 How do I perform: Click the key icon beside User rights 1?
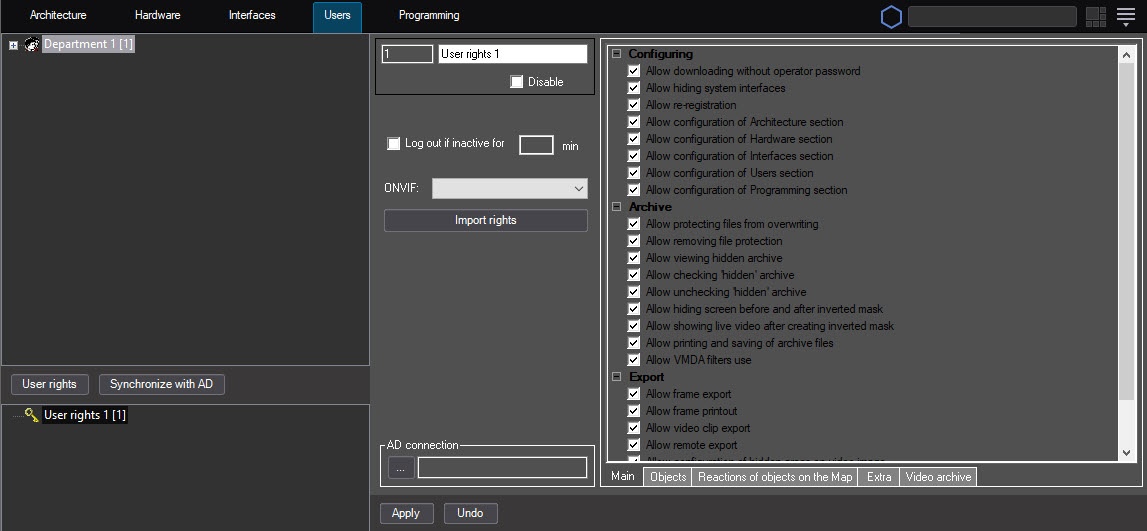point(32,415)
